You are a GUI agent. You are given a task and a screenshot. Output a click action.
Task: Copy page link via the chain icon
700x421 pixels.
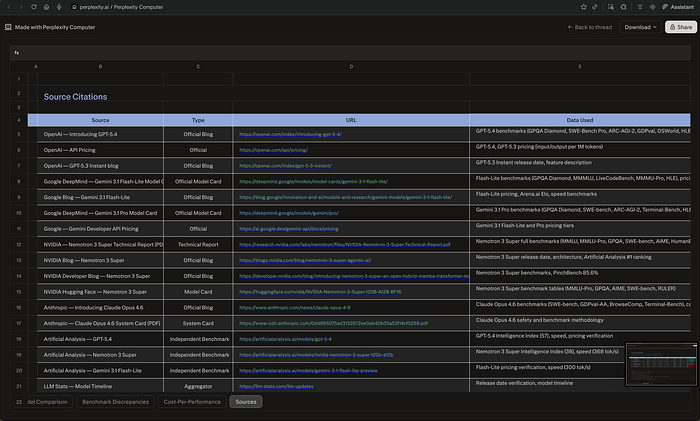[595, 7]
